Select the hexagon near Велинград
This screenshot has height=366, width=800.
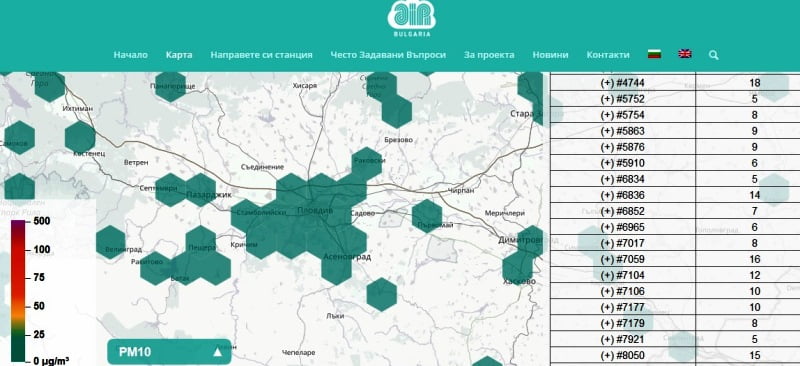(111, 242)
